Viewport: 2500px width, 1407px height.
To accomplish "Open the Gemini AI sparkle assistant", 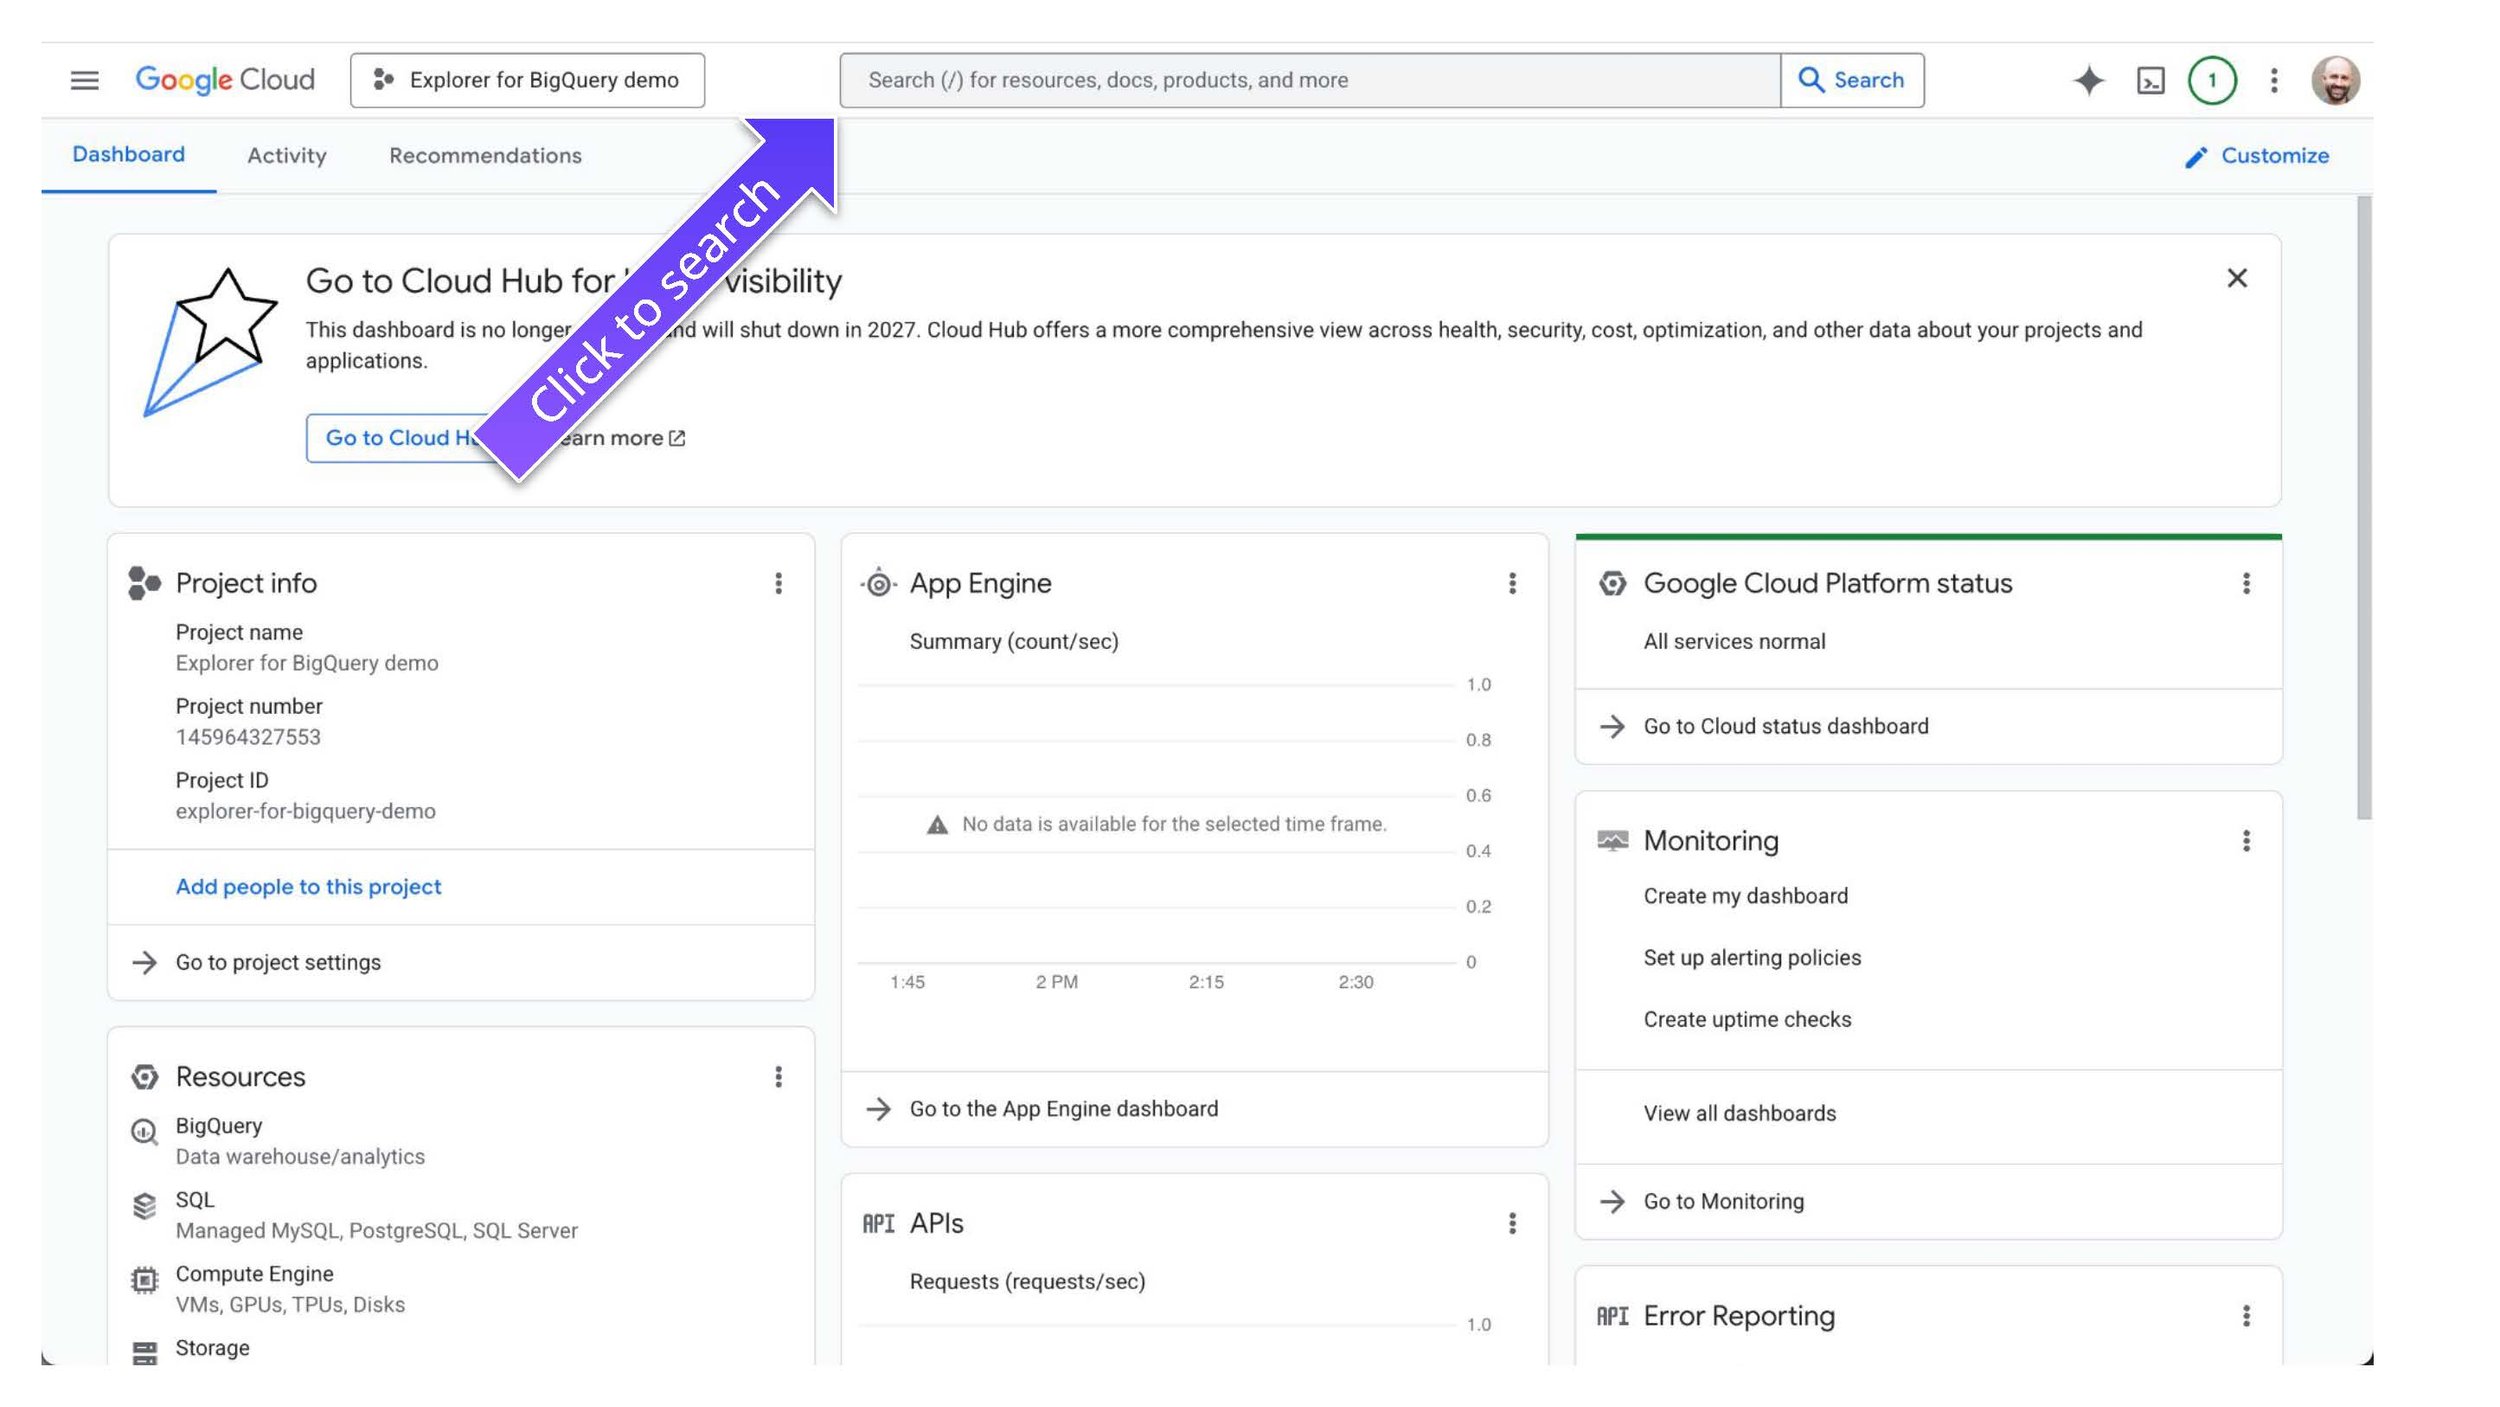I will 2088,80.
